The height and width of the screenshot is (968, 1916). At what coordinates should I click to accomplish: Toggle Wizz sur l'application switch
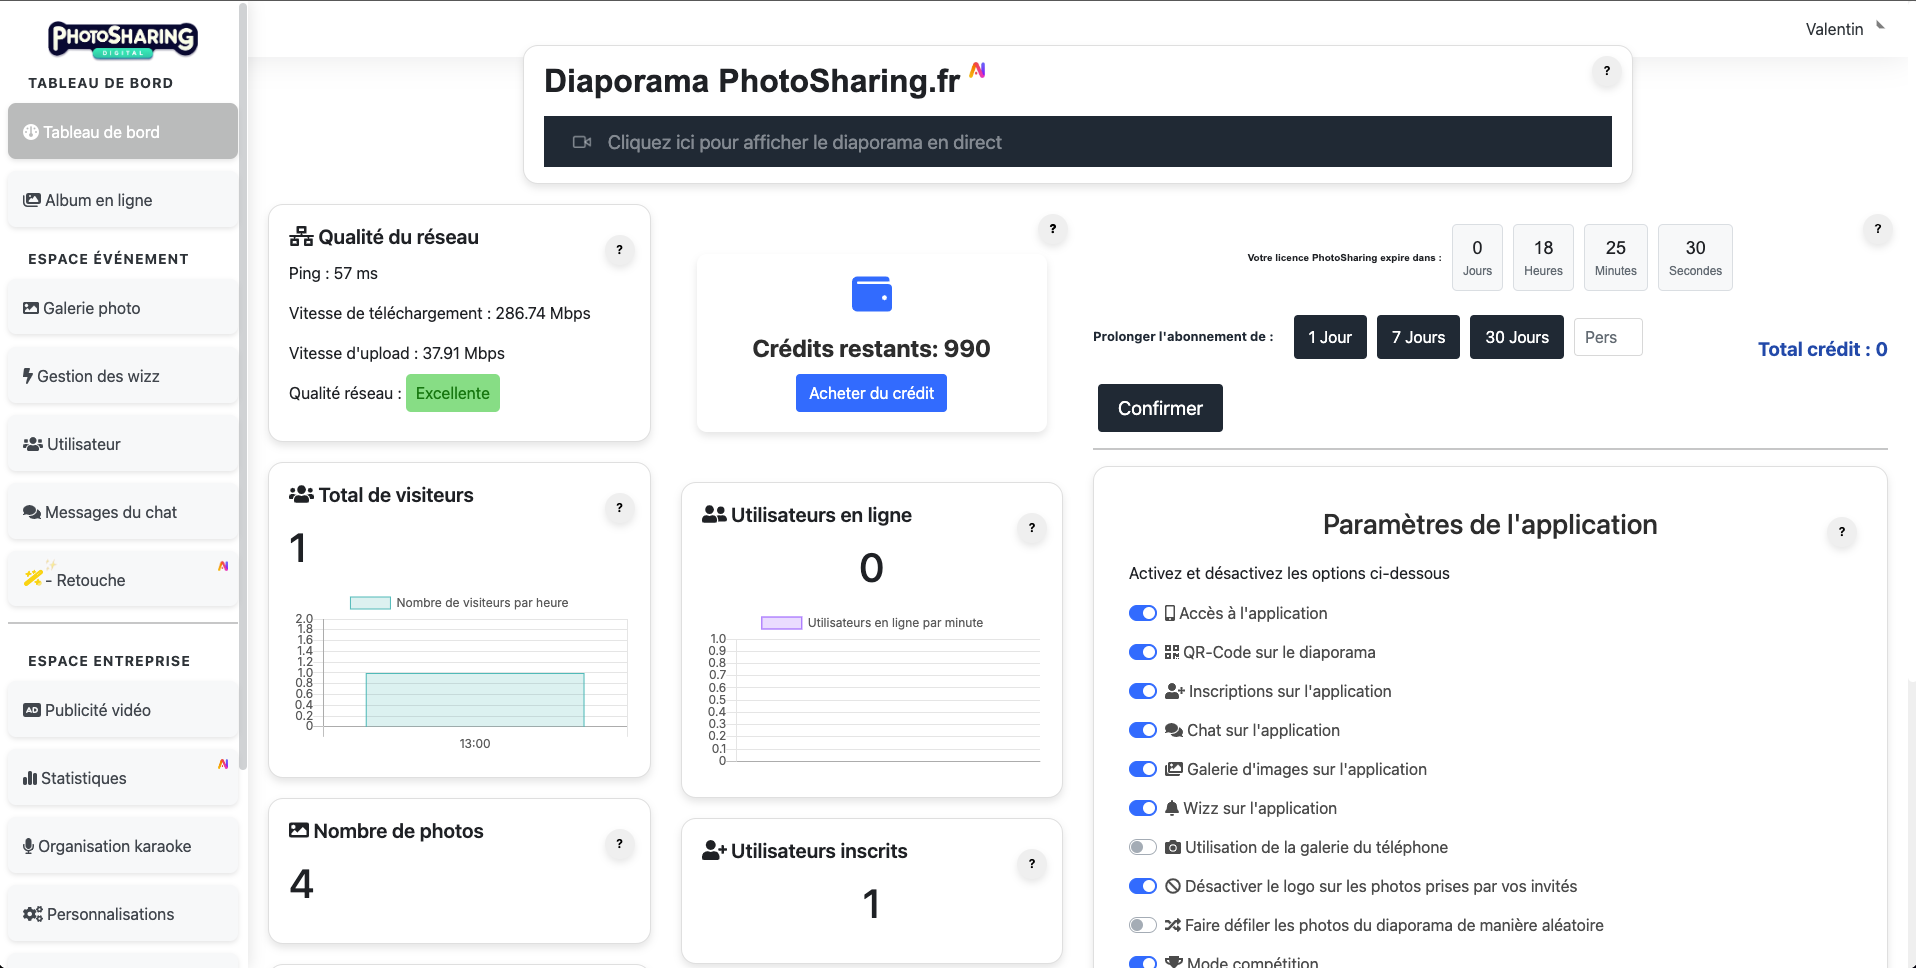pos(1143,808)
